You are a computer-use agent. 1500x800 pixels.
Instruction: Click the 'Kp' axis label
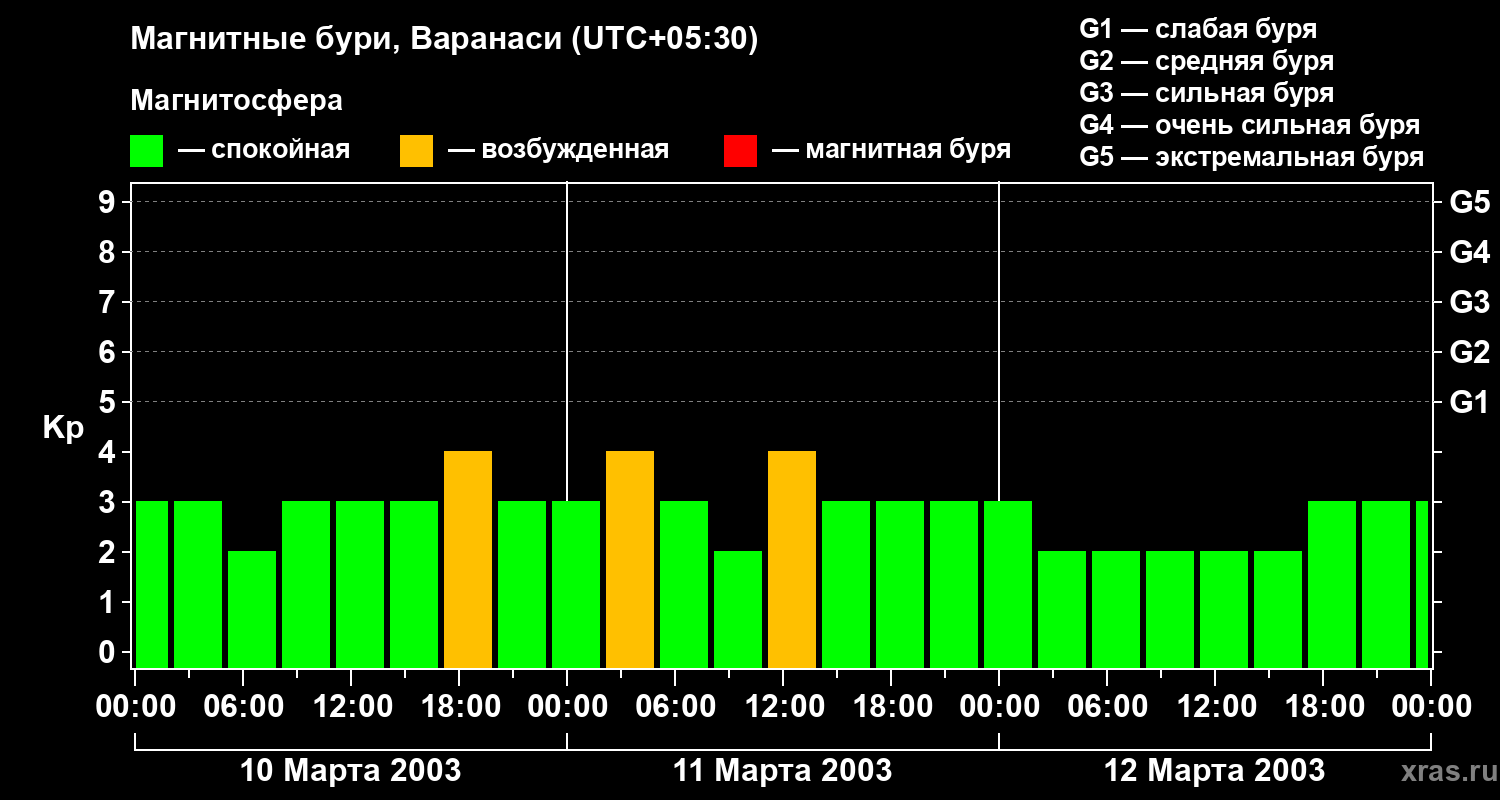pos(63,429)
